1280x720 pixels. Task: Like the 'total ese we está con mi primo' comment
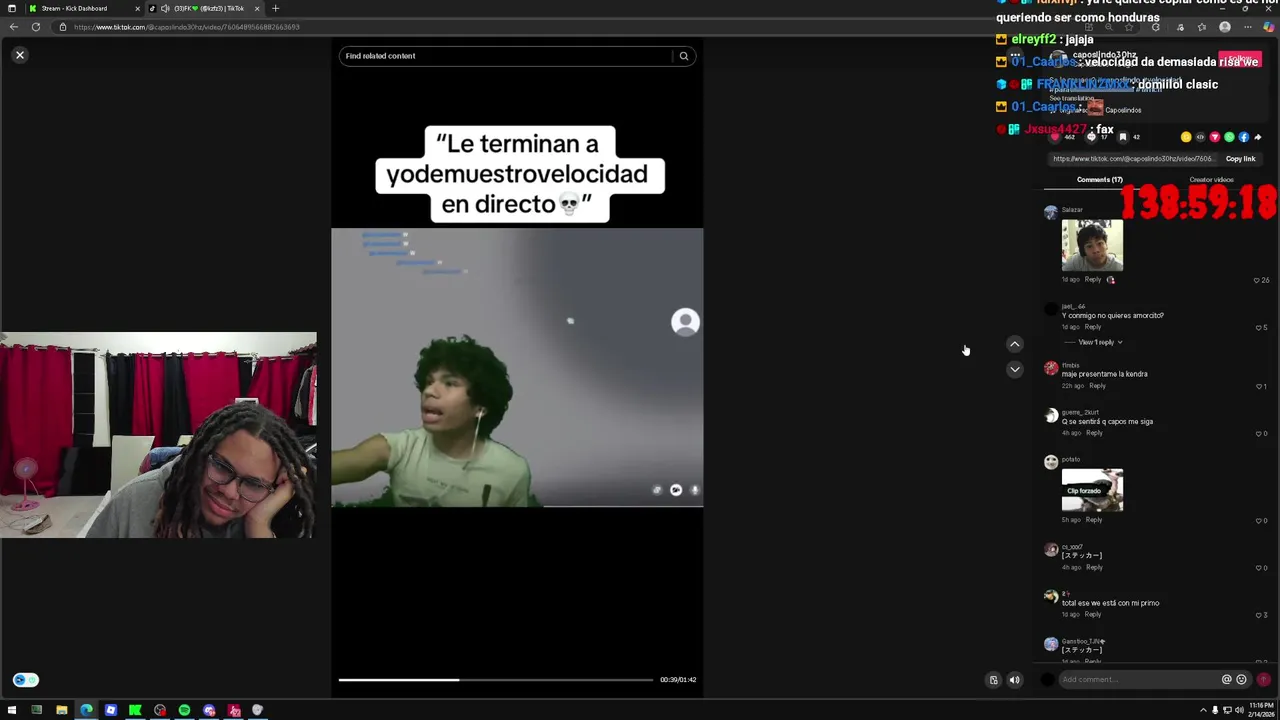[1259, 615]
